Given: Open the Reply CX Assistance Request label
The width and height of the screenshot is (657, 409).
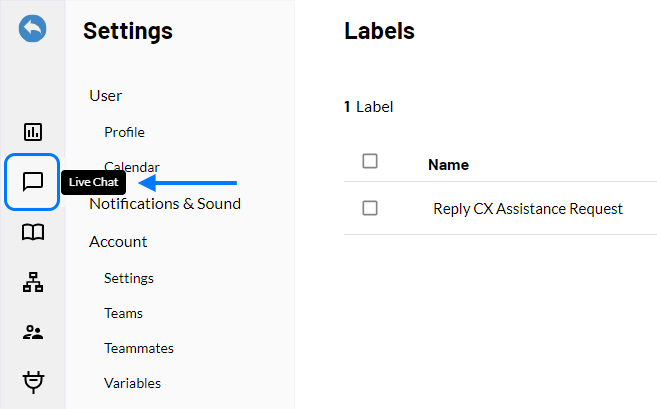Looking at the screenshot, I should [x=528, y=209].
